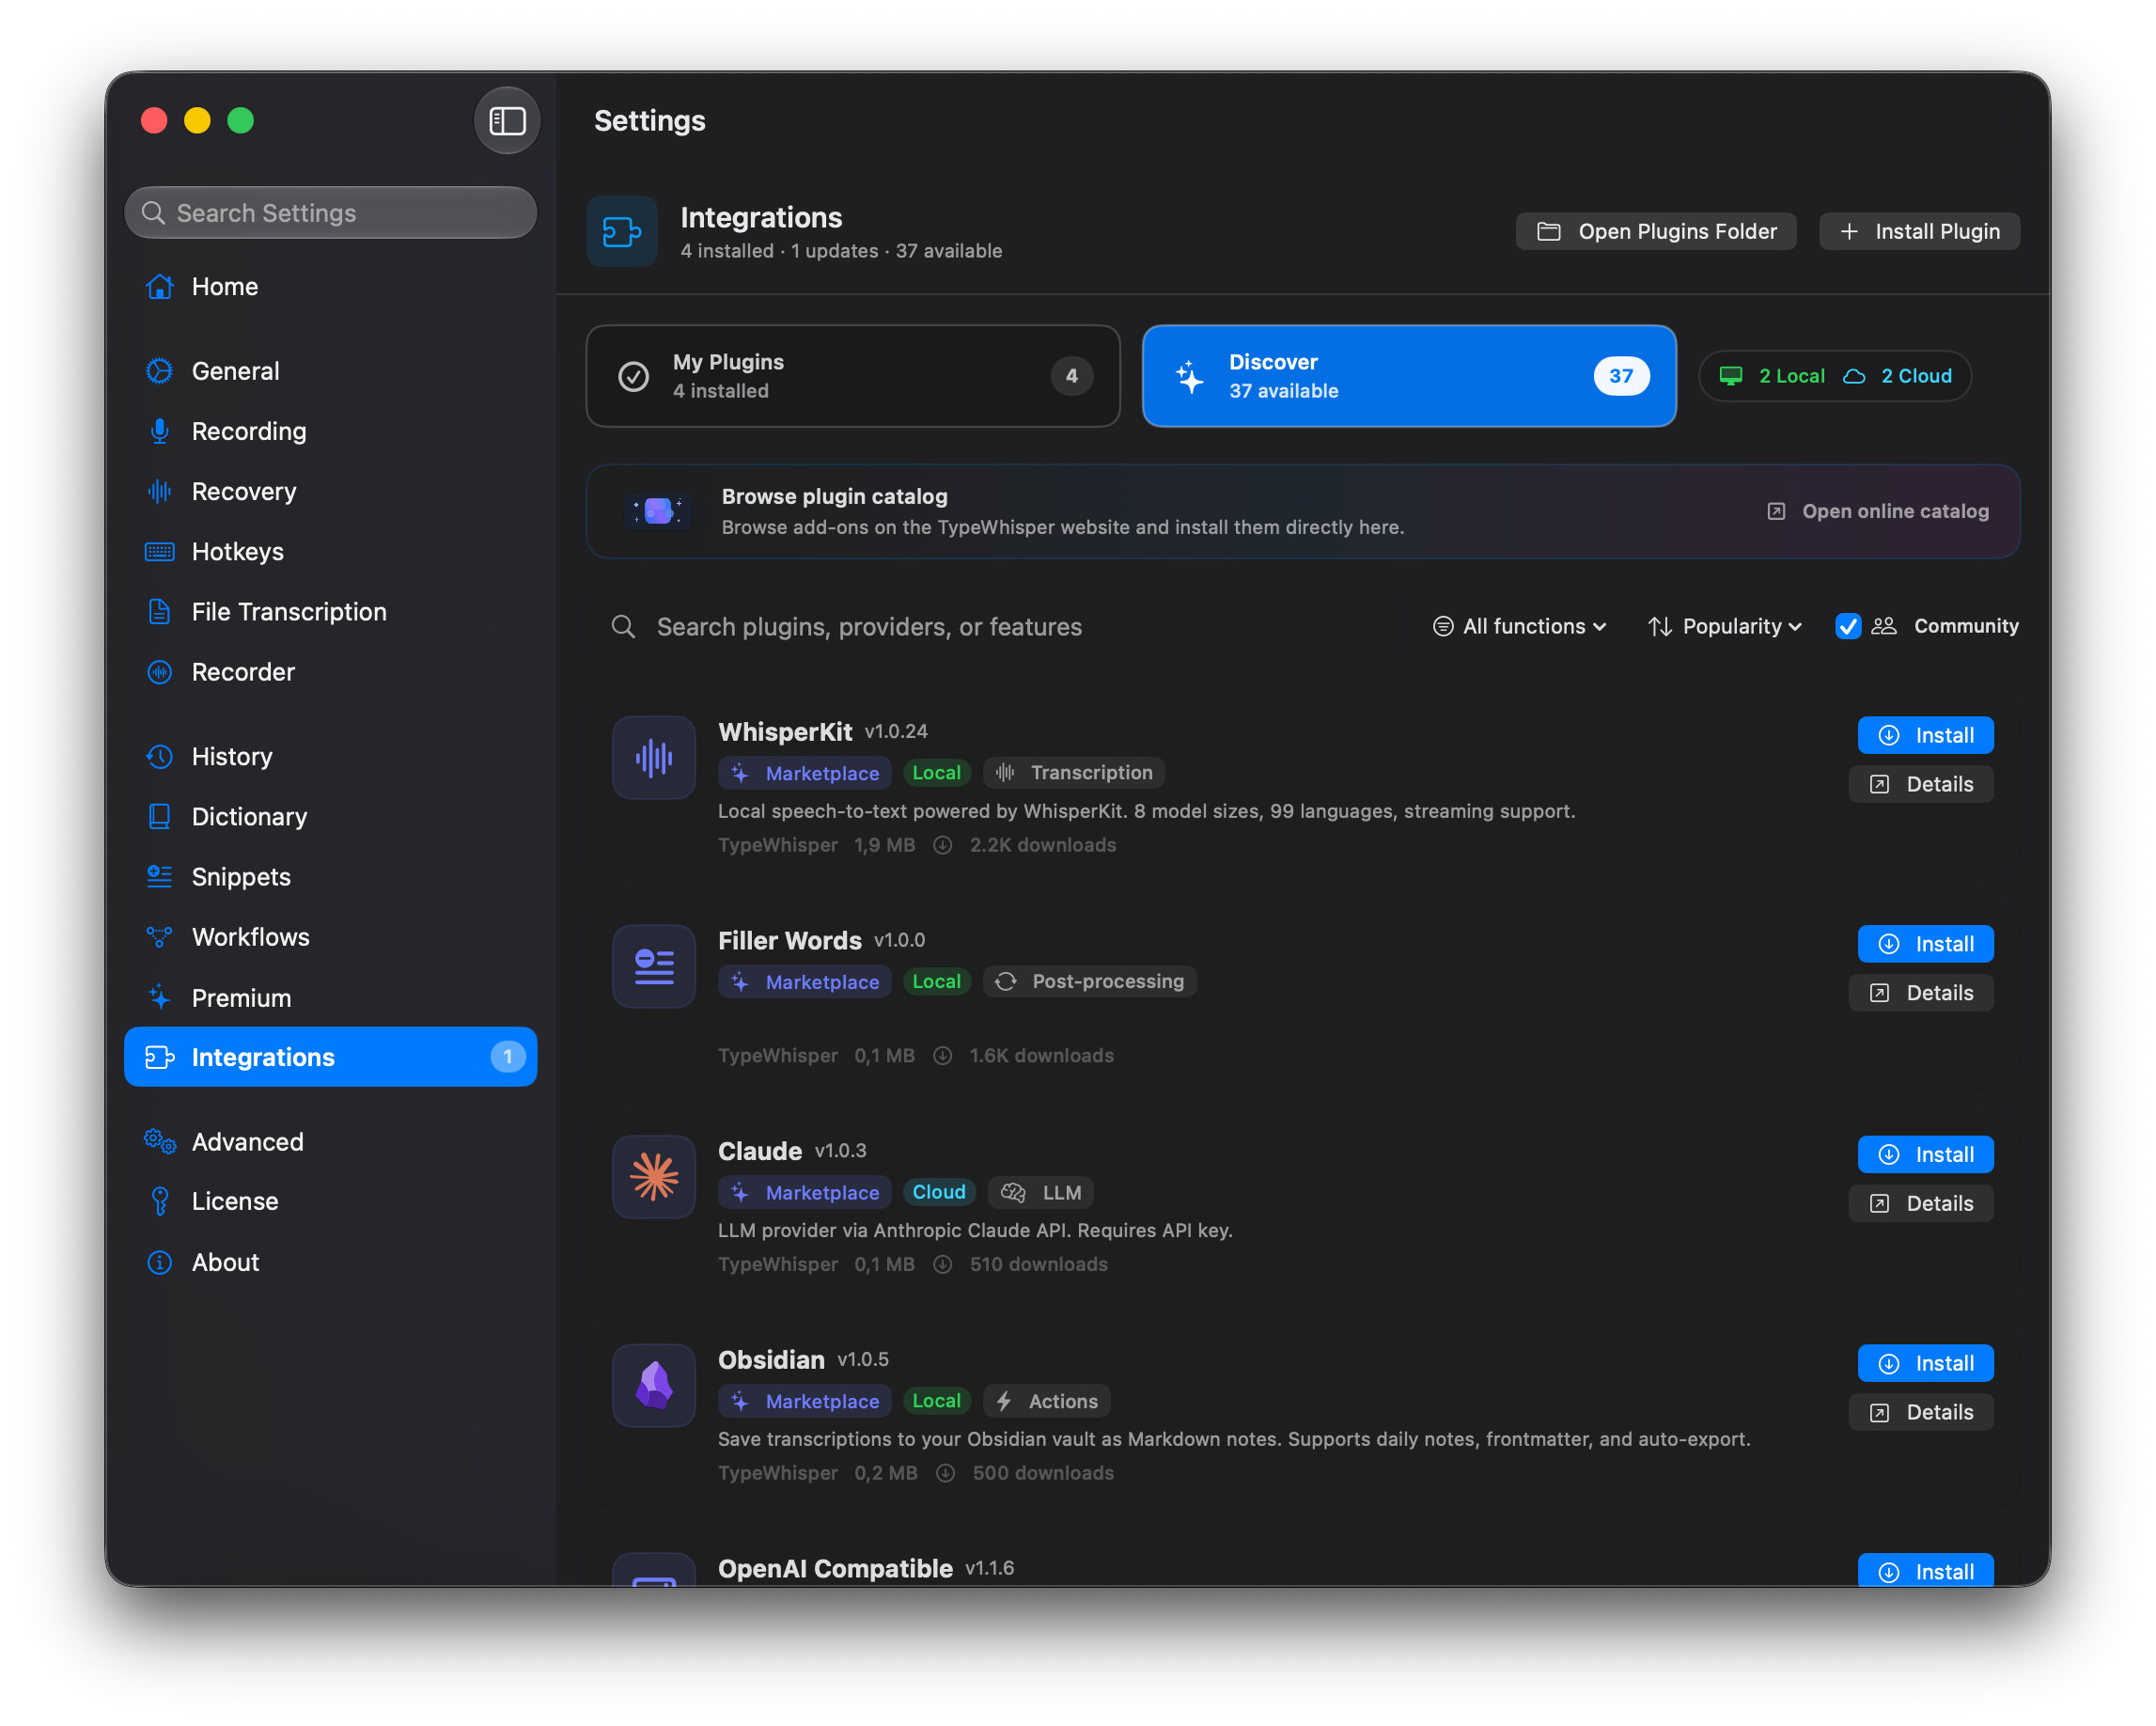The width and height of the screenshot is (2156, 1726).
Task: Click the magnifier icon in plugin search
Action: [x=623, y=627]
